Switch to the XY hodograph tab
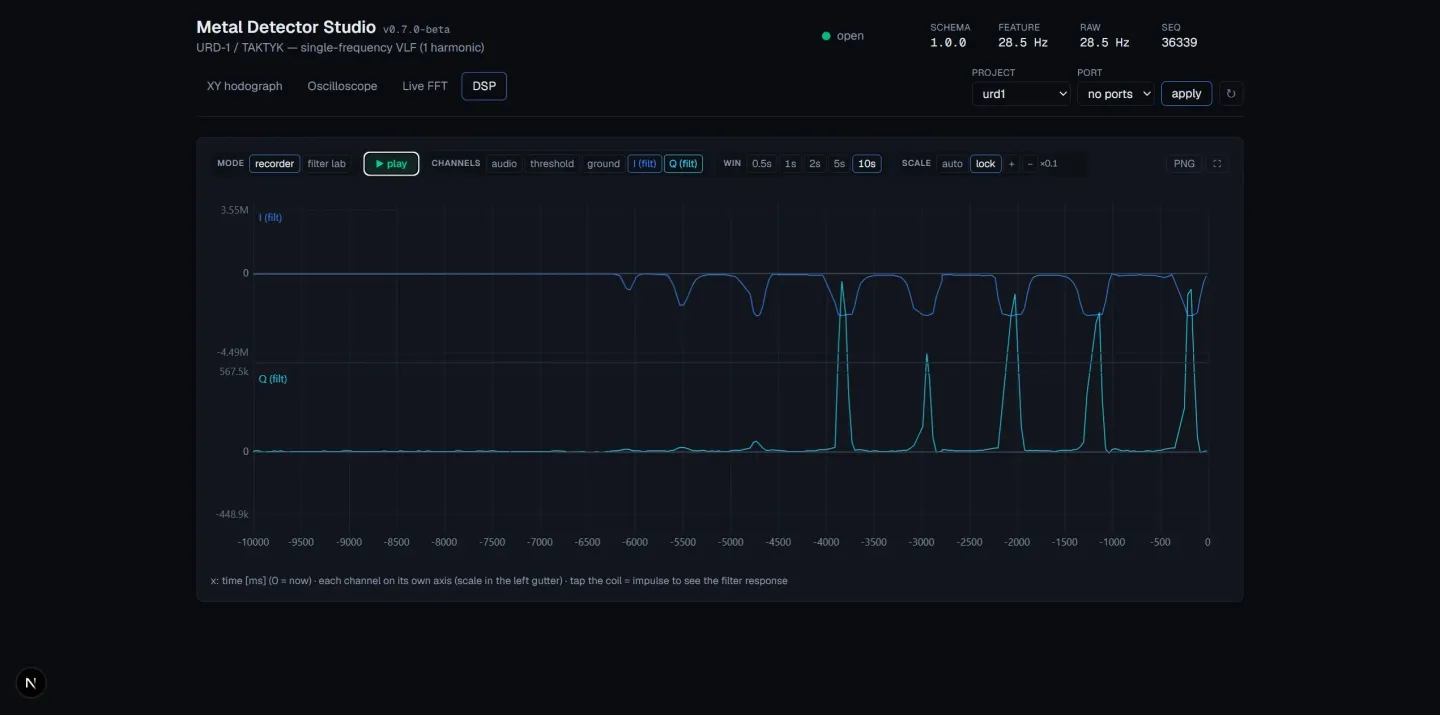The height and width of the screenshot is (715, 1440). pyautogui.click(x=245, y=86)
